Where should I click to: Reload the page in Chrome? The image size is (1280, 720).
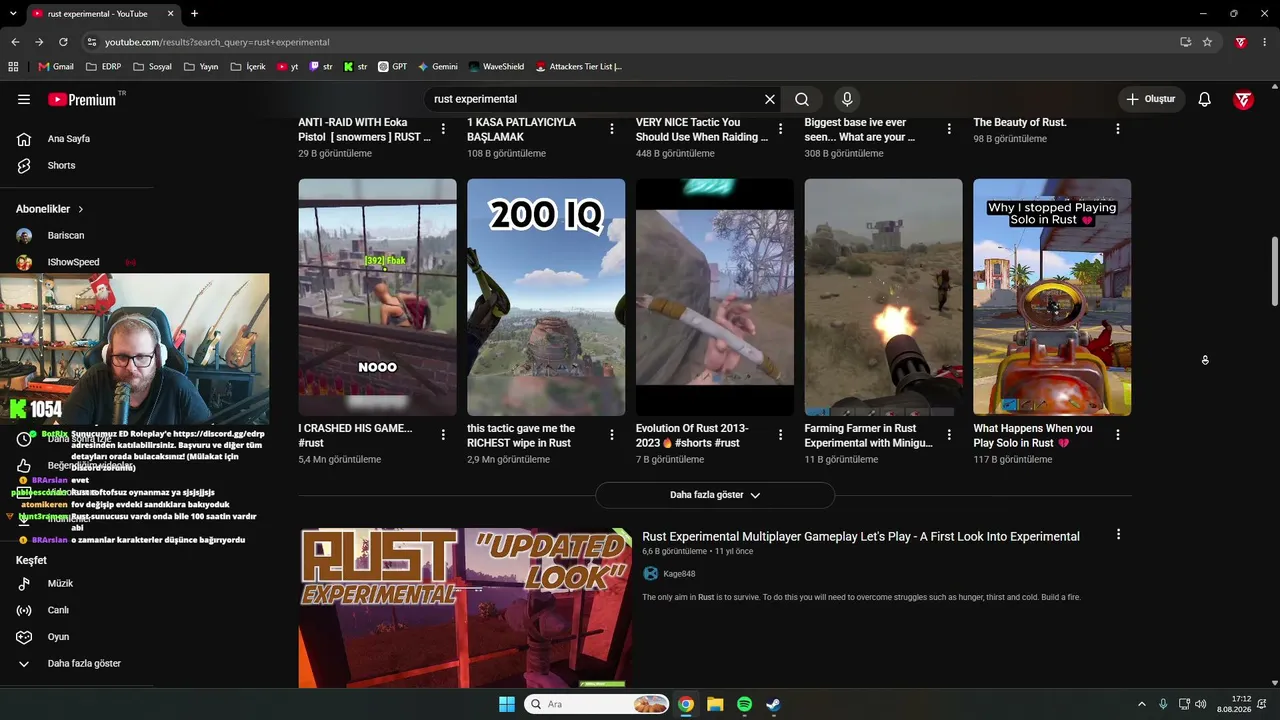[x=63, y=42]
